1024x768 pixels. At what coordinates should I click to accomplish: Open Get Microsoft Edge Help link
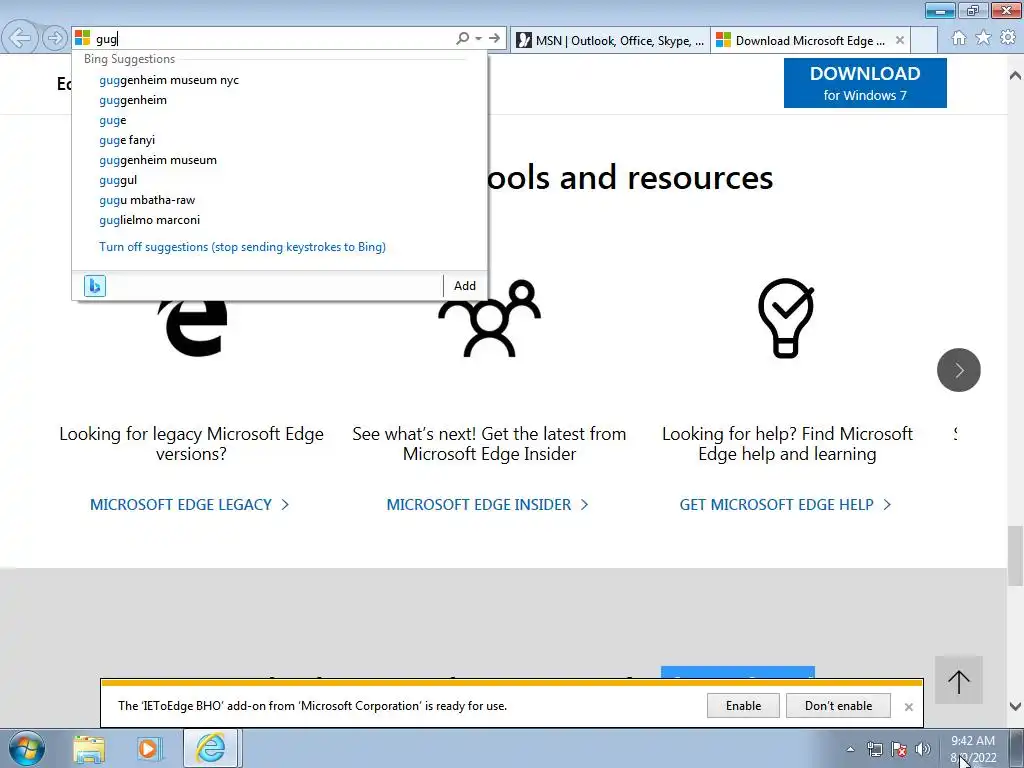[x=785, y=505]
